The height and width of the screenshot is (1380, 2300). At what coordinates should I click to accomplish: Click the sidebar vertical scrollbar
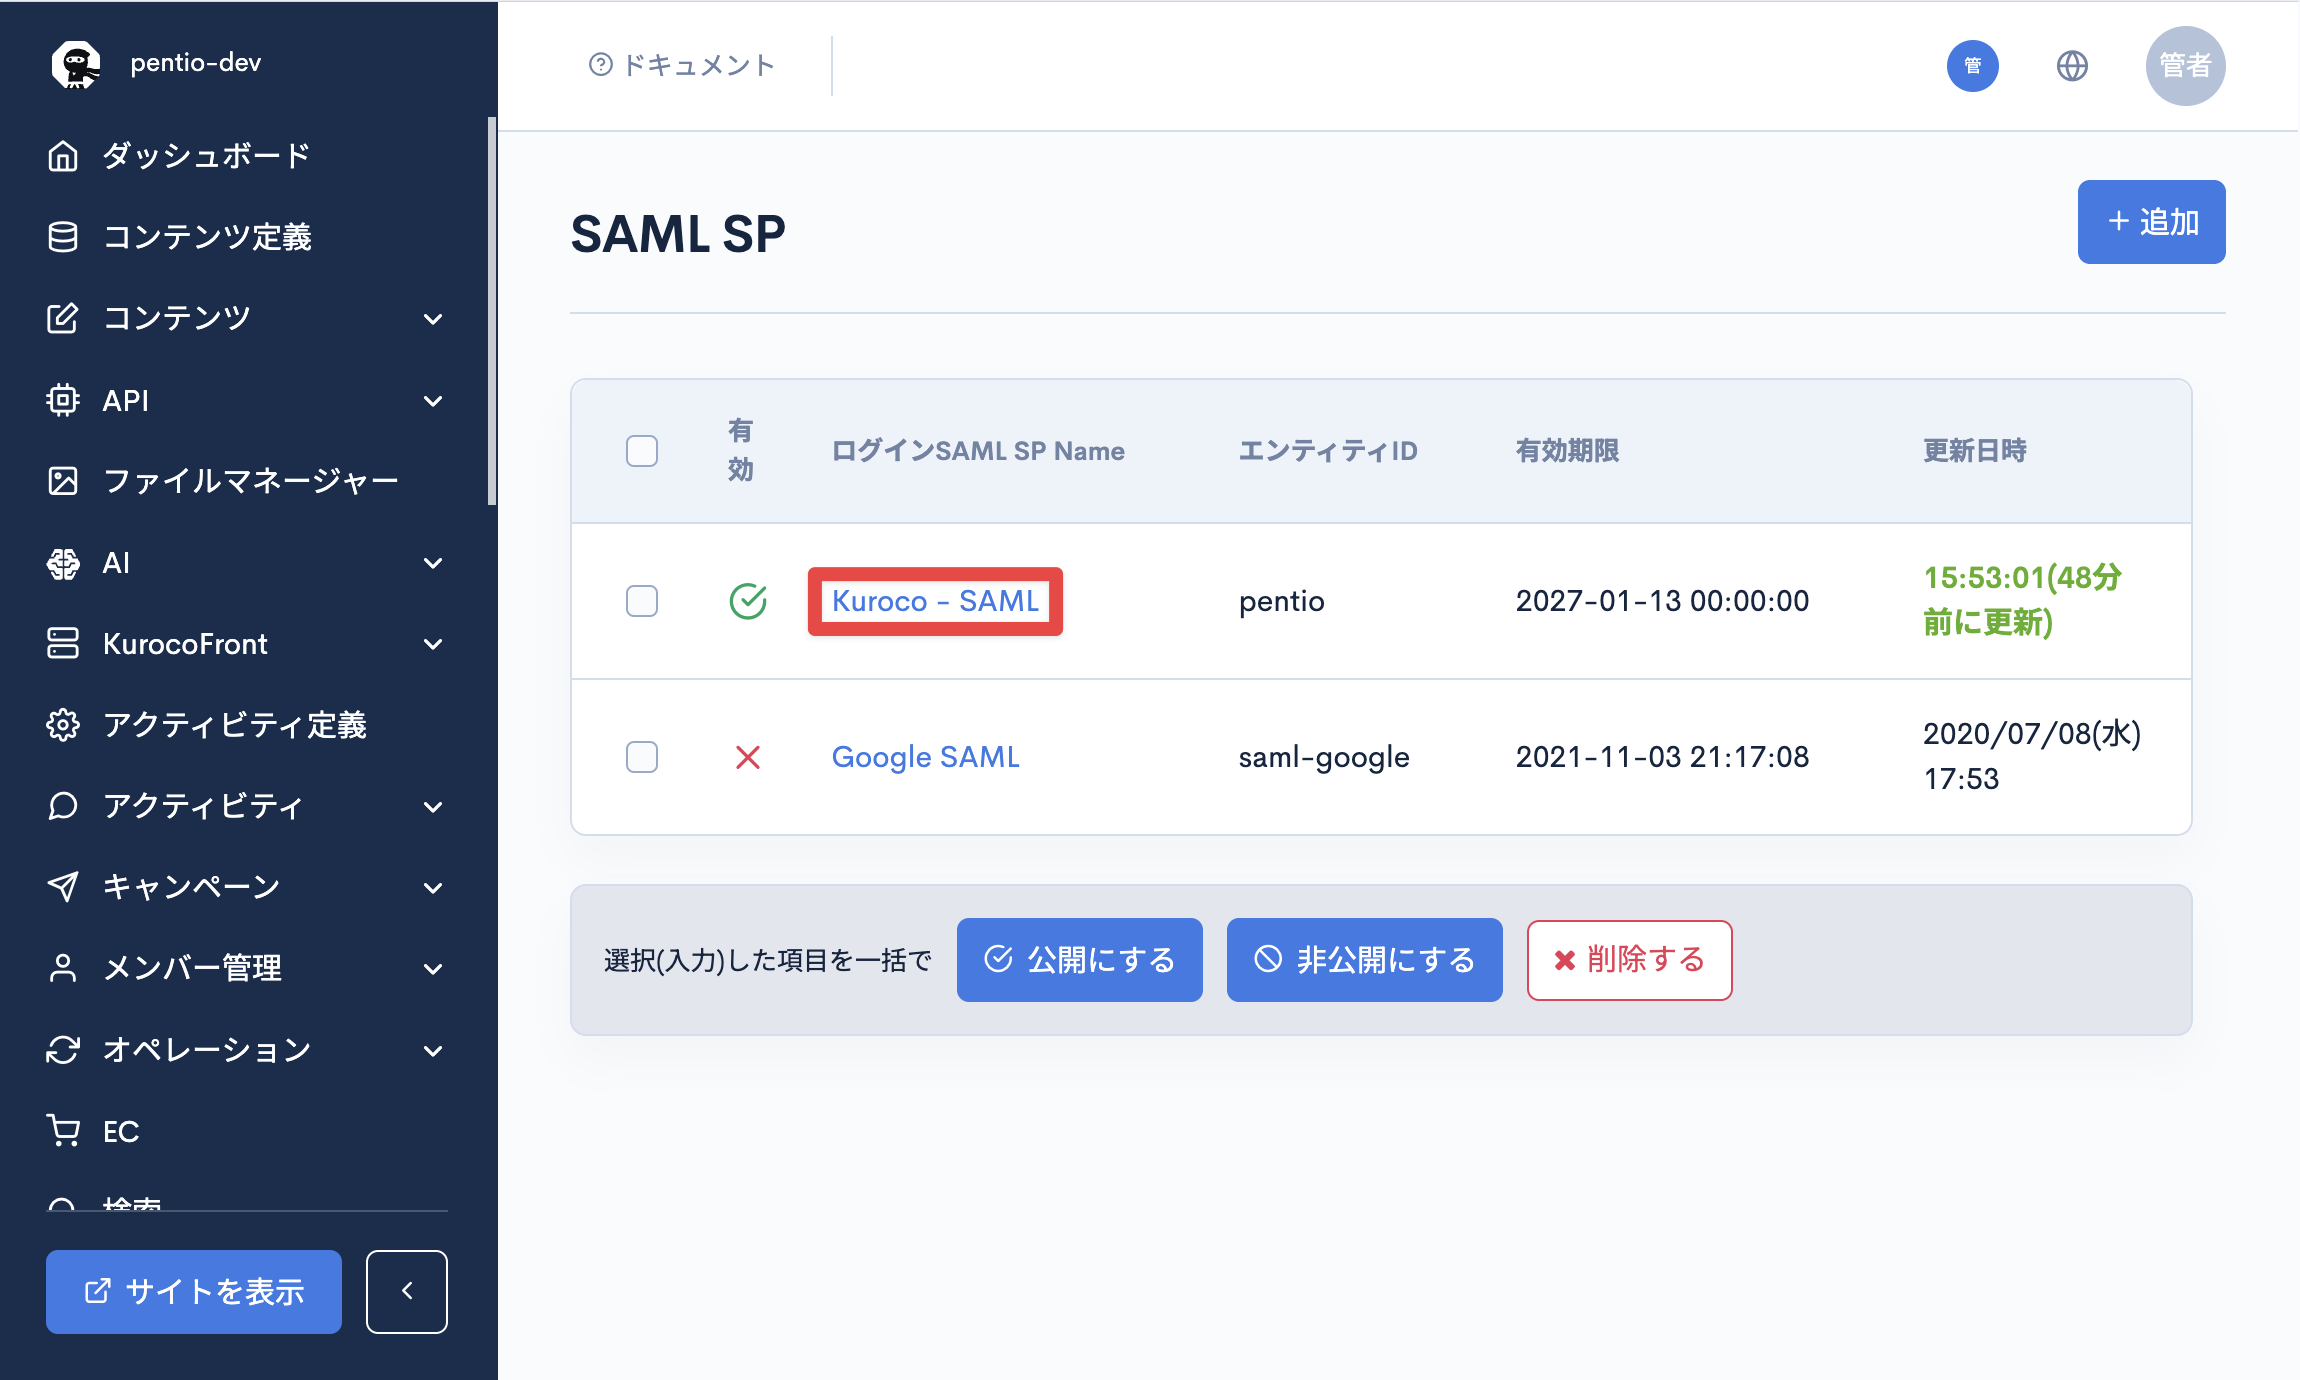492,311
